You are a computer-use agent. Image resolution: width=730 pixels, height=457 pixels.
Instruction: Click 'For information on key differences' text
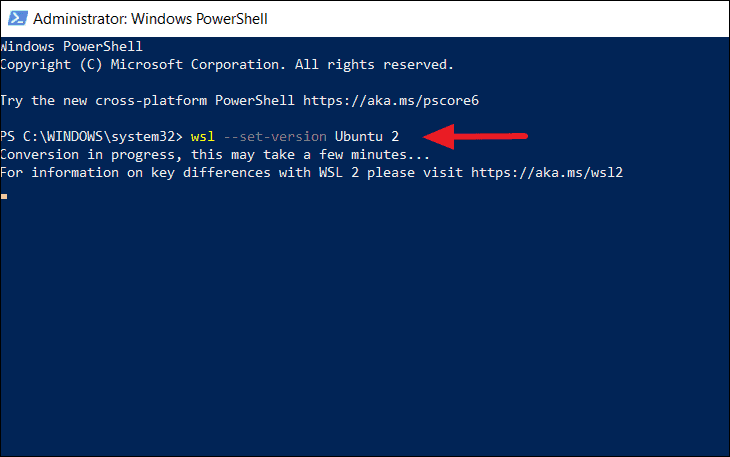[x=135, y=173]
